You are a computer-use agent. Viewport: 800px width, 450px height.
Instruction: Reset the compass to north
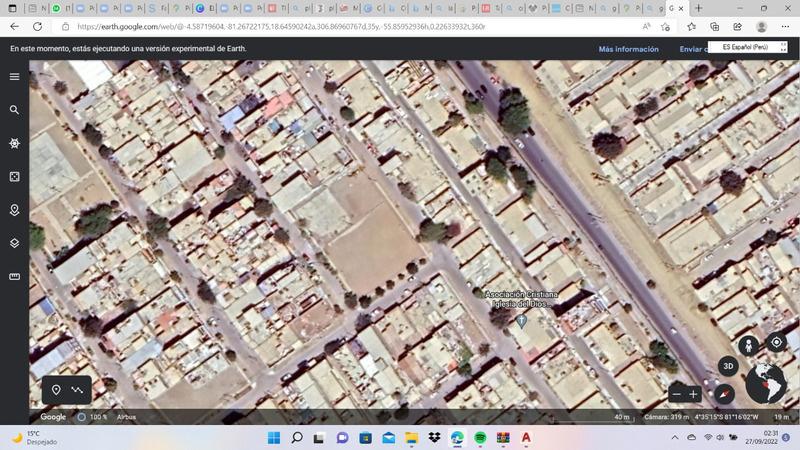[x=724, y=394]
